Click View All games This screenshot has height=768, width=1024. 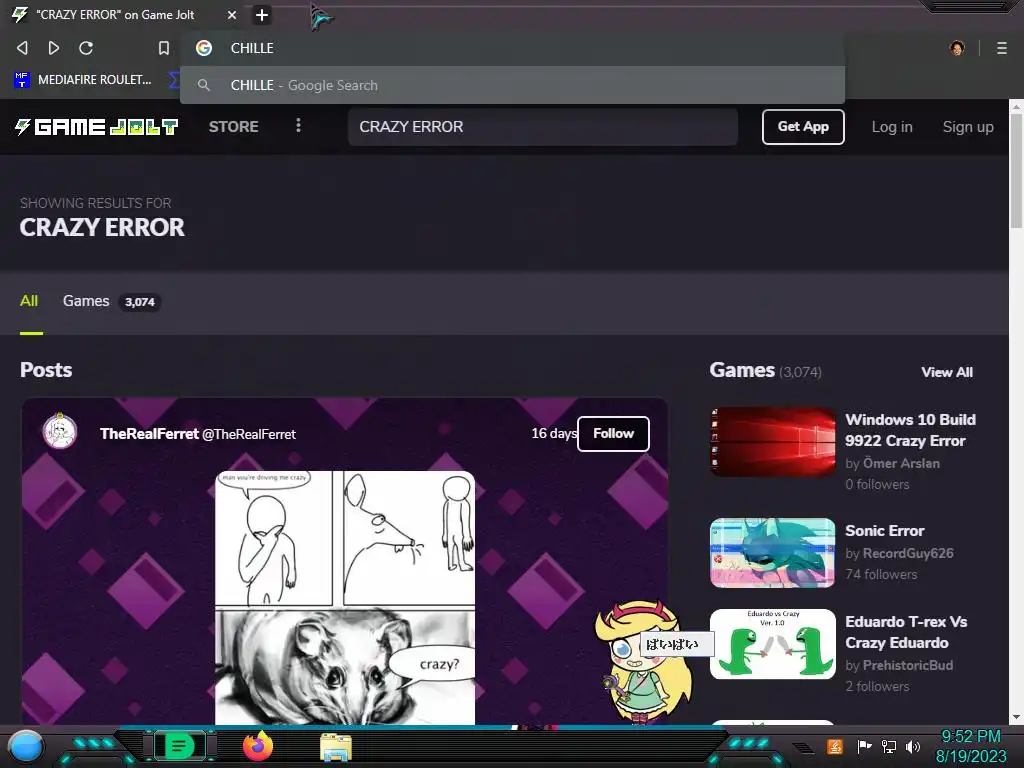[947, 372]
